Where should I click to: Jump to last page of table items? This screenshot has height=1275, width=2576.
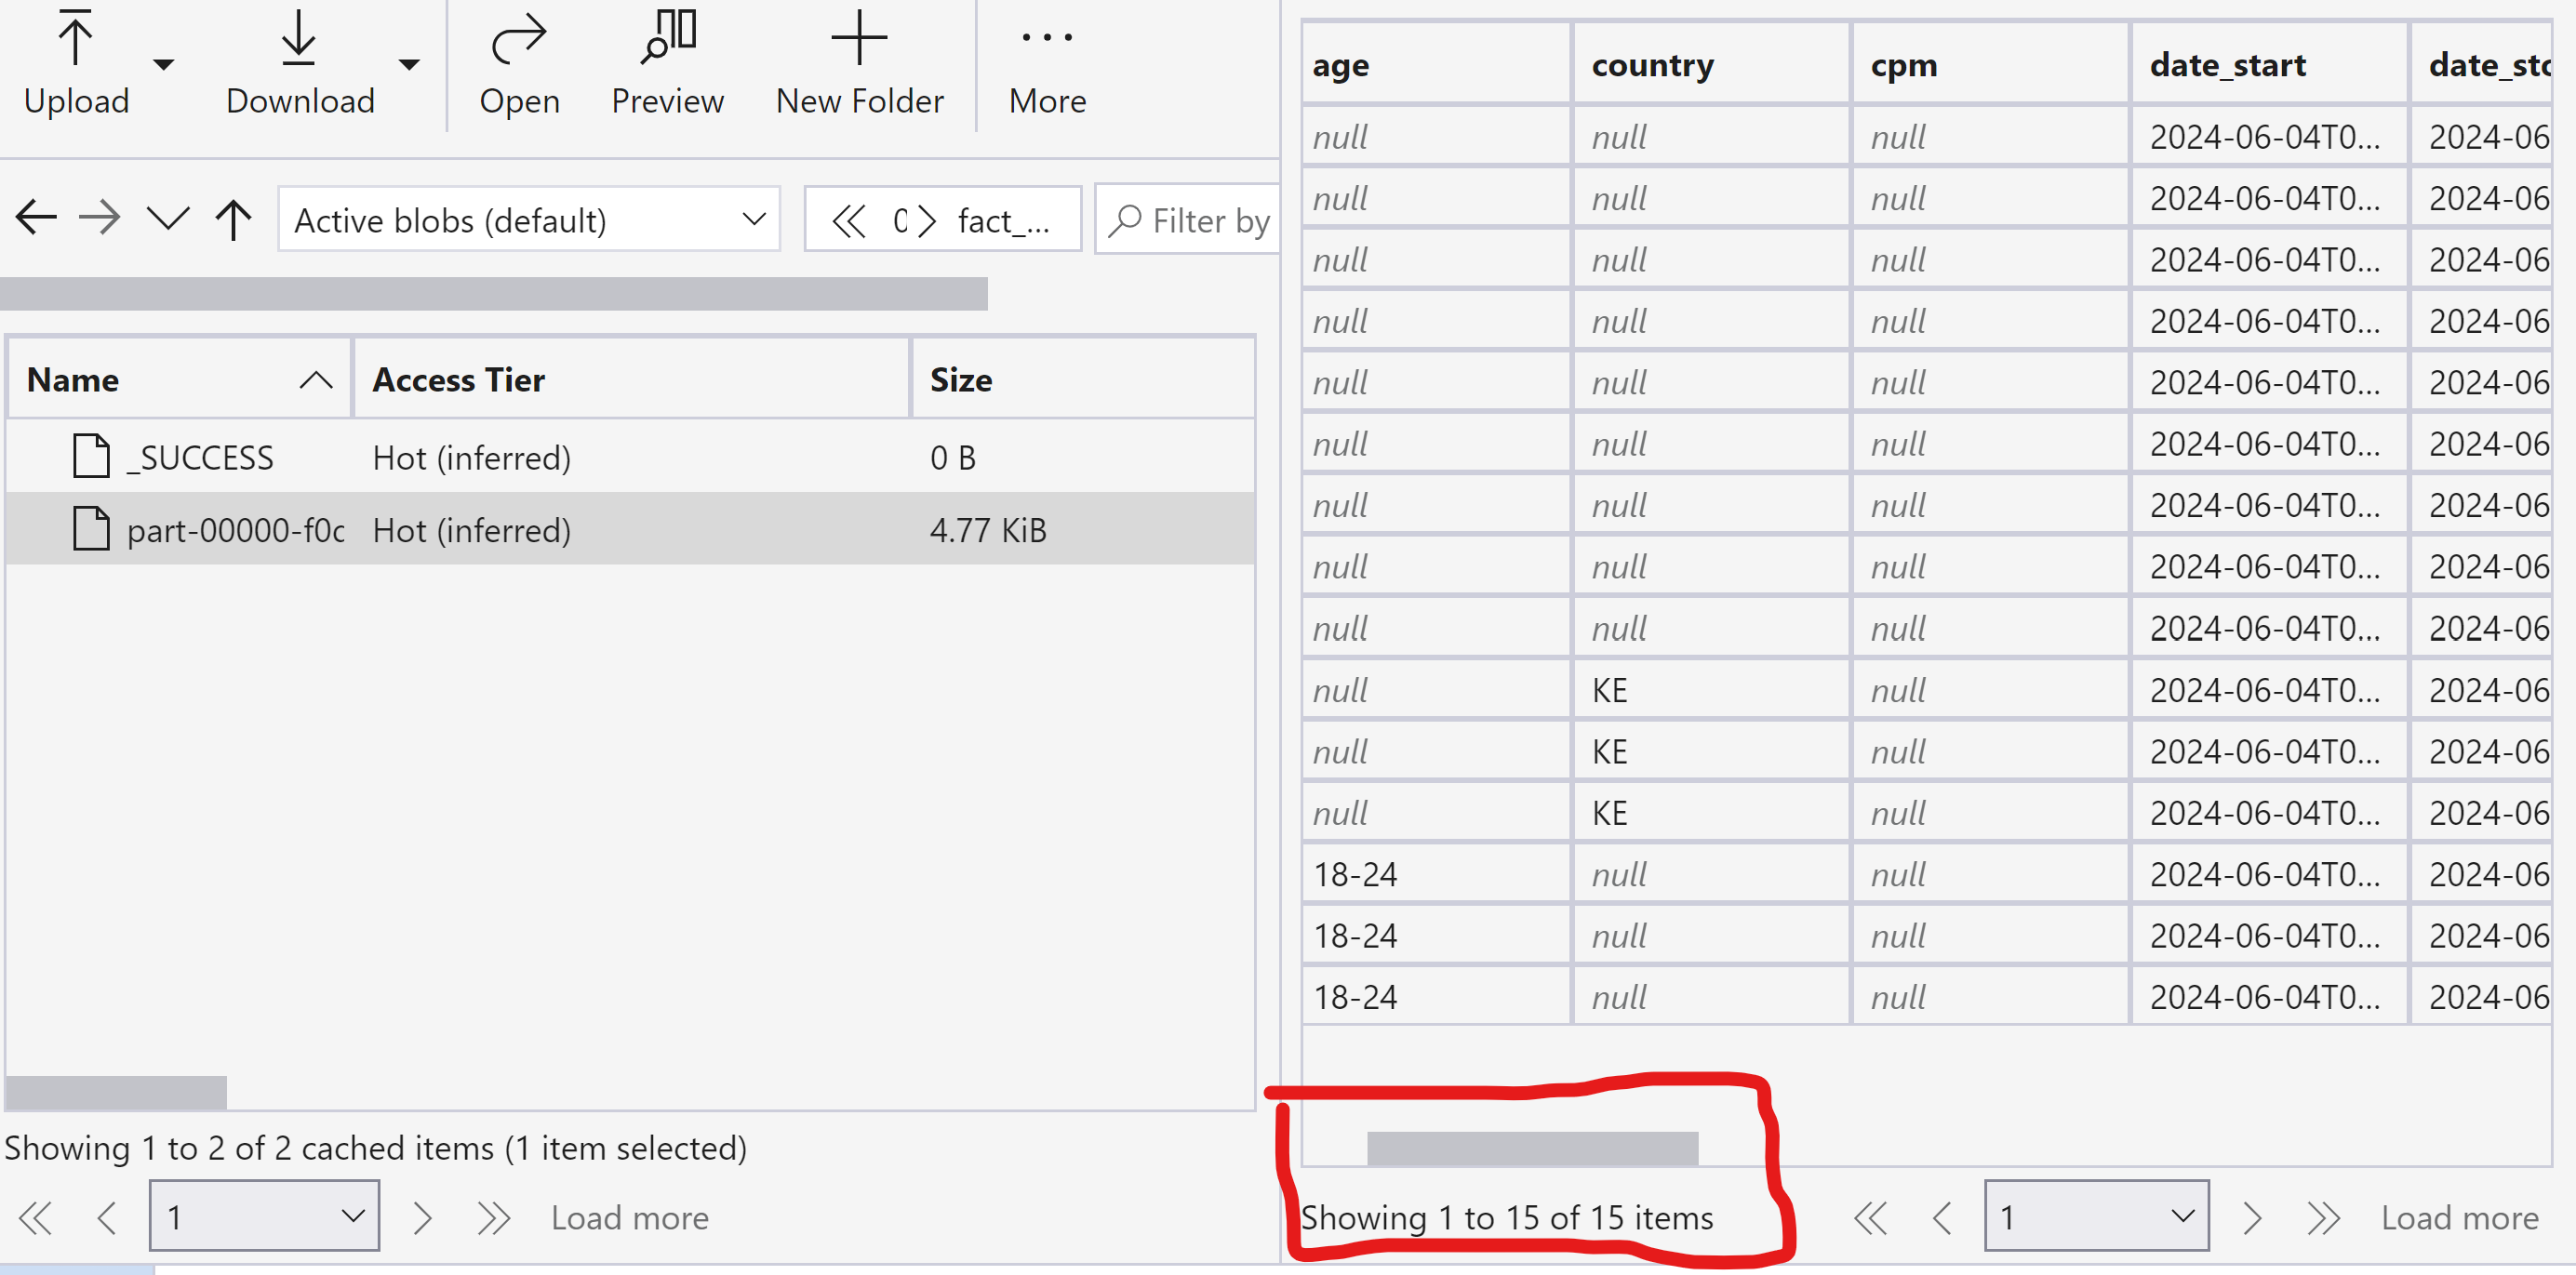(2322, 1217)
